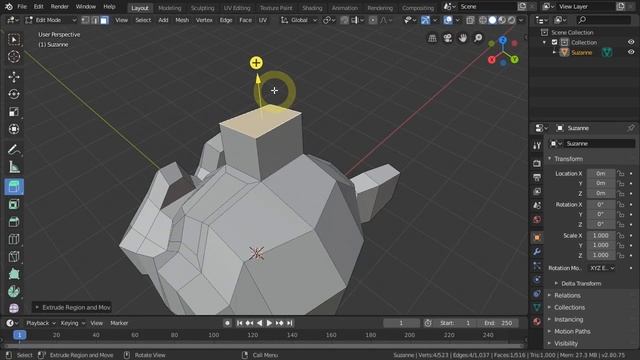Open Rotation Mode XYZ Euler dropdown
Screen dimensions: 640x360
pyautogui.click(x=602, y=268)
